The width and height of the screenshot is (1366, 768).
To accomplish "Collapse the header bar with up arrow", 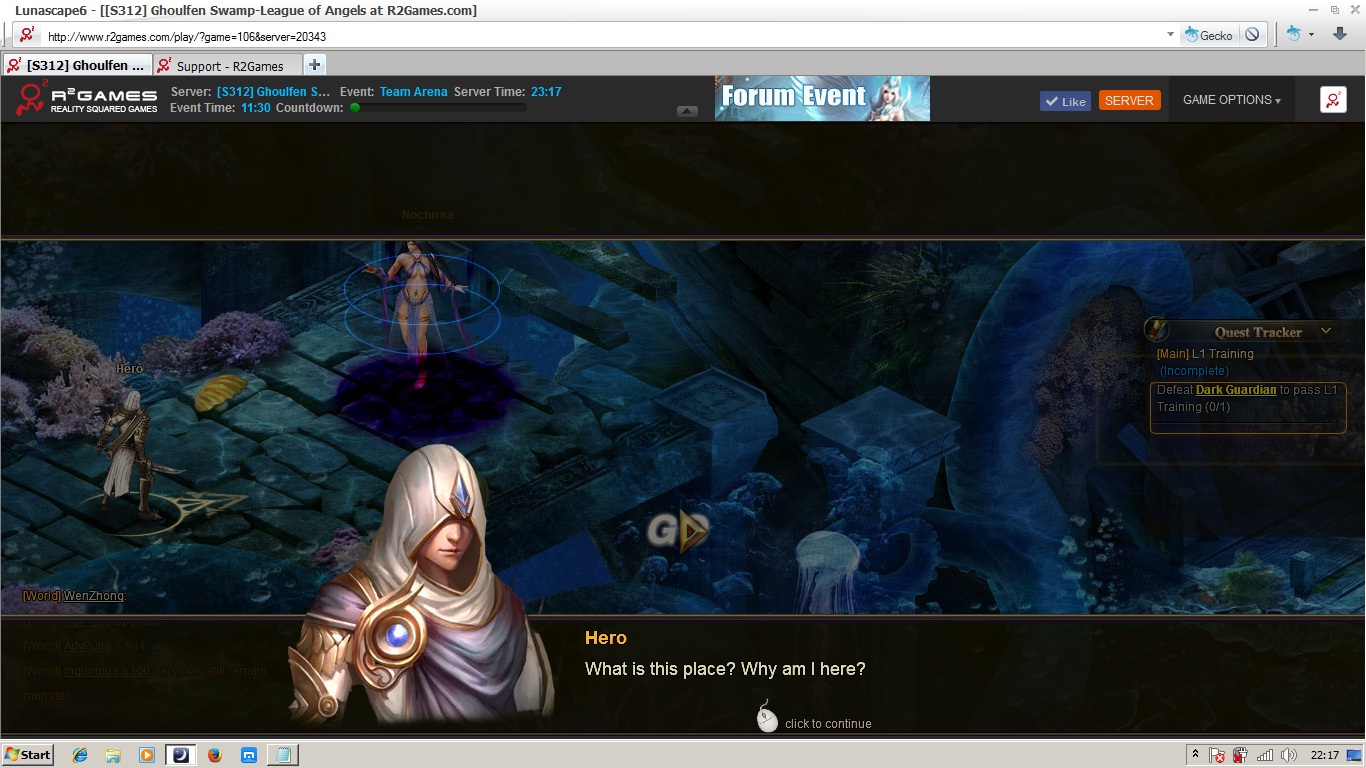I will click(x=687, y=111).
